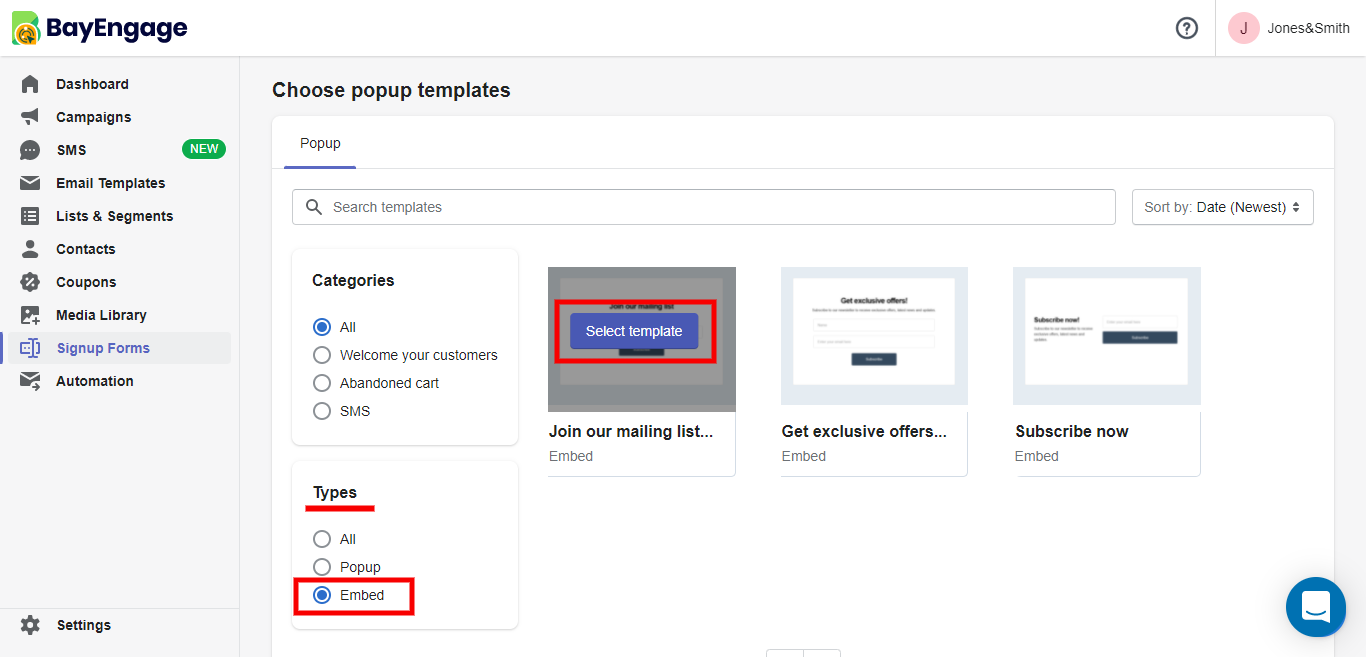Click the NEW badge beside SMS

click(204, 149)
